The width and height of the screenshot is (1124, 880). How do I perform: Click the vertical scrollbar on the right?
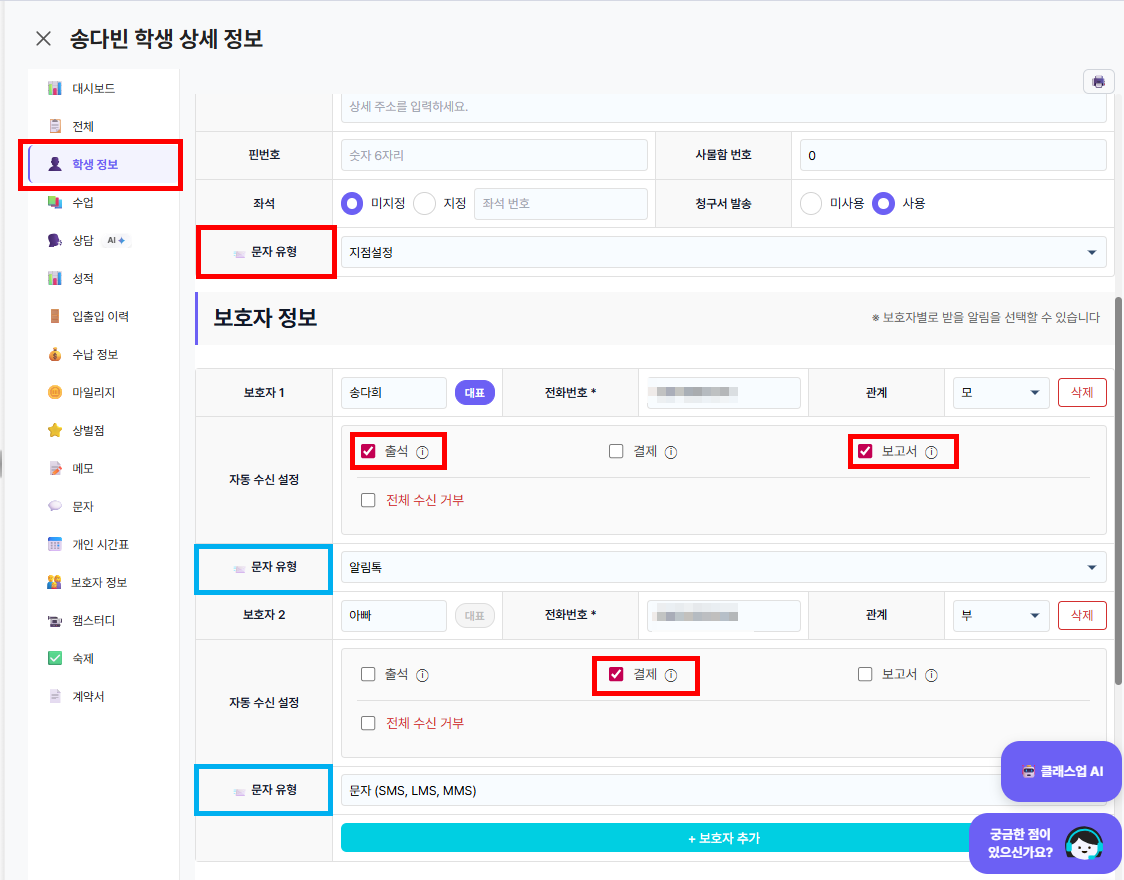pos(1118,491)
